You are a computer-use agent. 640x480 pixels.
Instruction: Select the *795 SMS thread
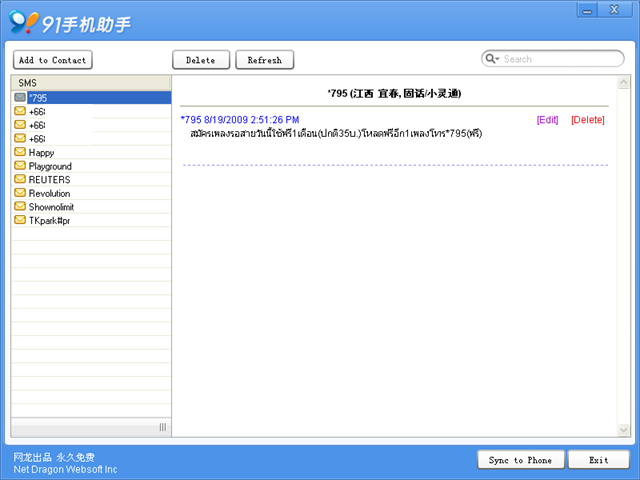pyautogui.click(x=91, y=98)
